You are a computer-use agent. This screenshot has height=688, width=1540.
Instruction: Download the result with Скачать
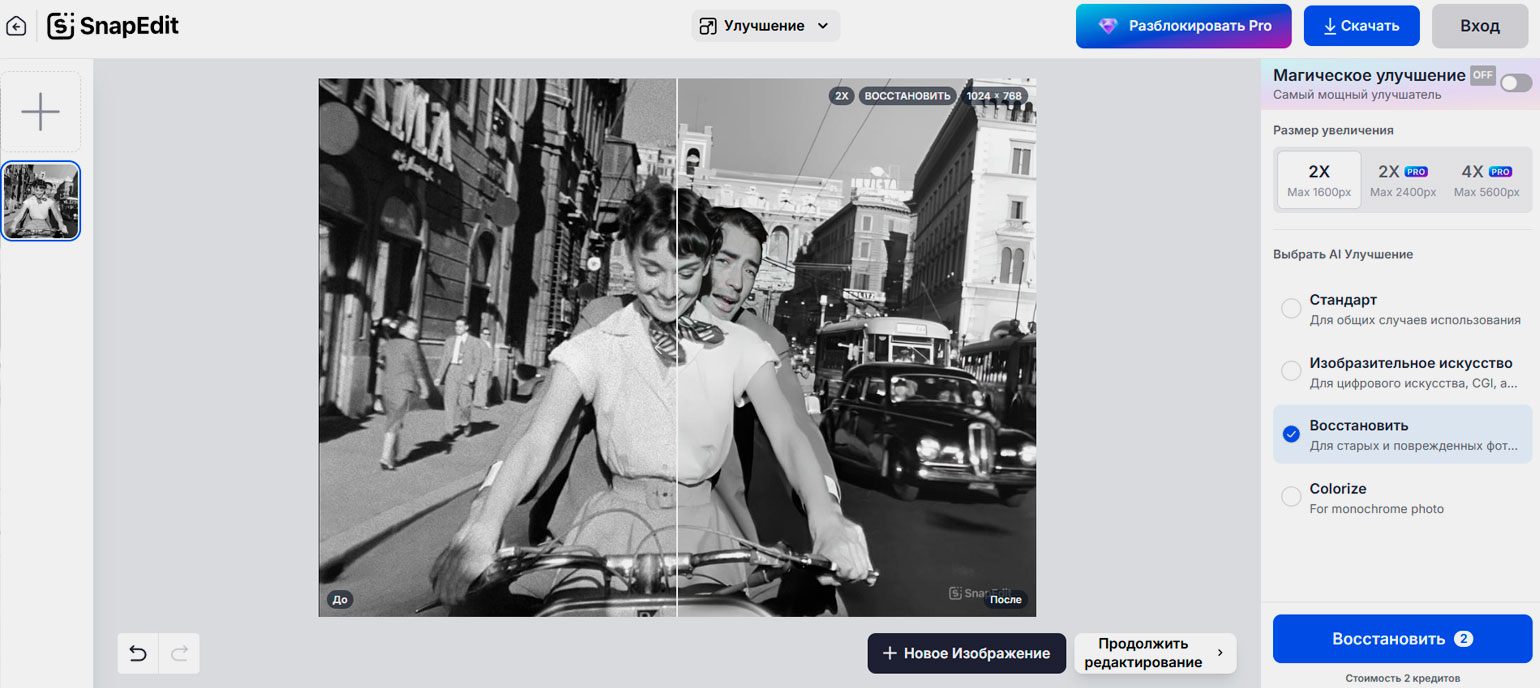click(1361, 26)
